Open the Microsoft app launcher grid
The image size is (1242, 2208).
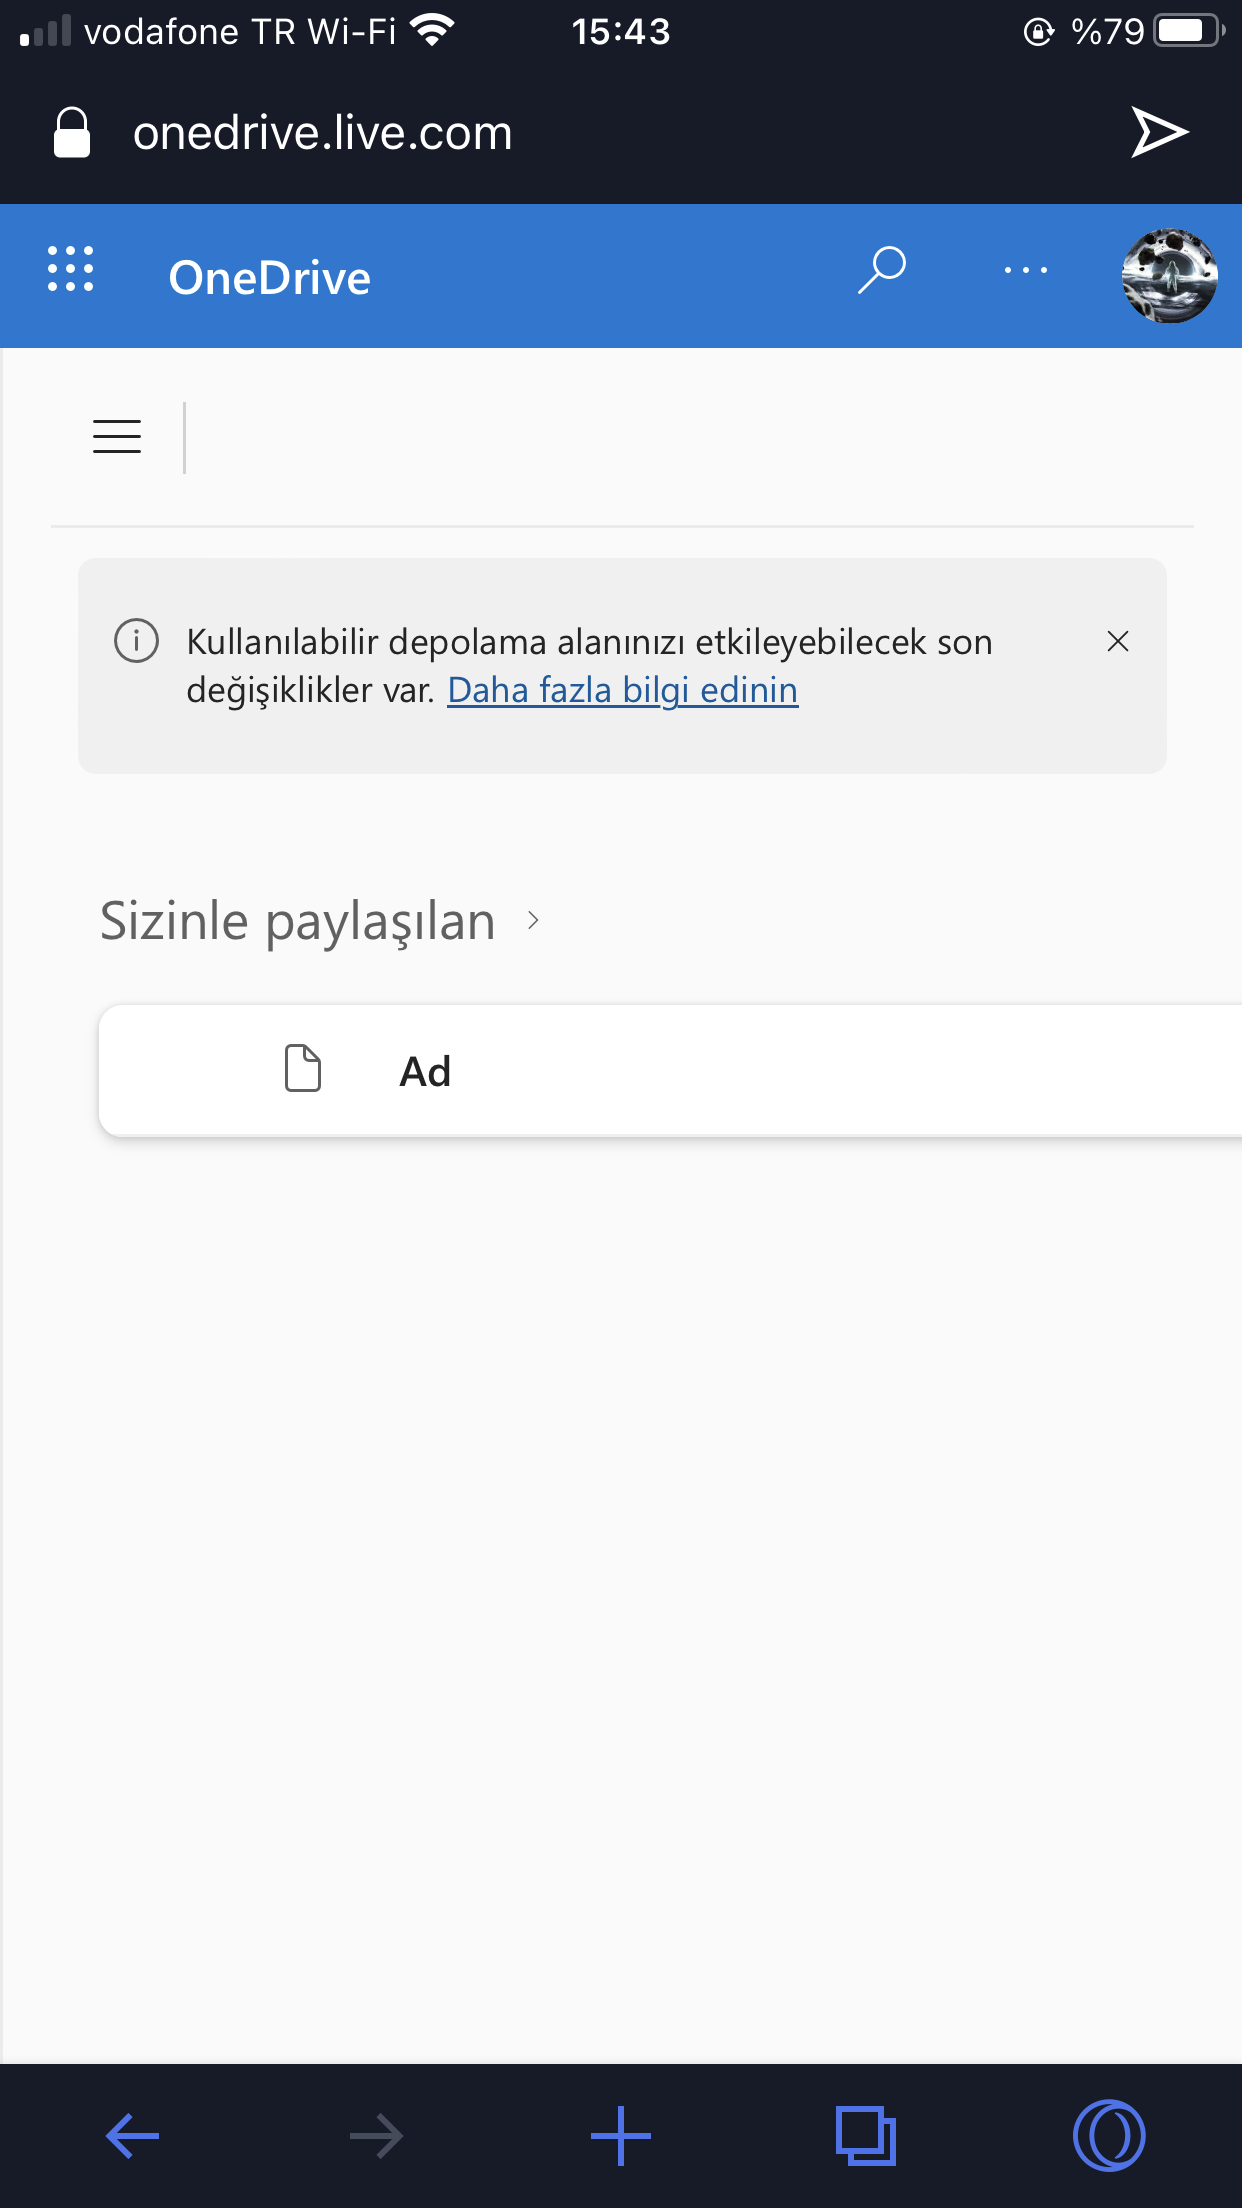[x=71, y=269]
